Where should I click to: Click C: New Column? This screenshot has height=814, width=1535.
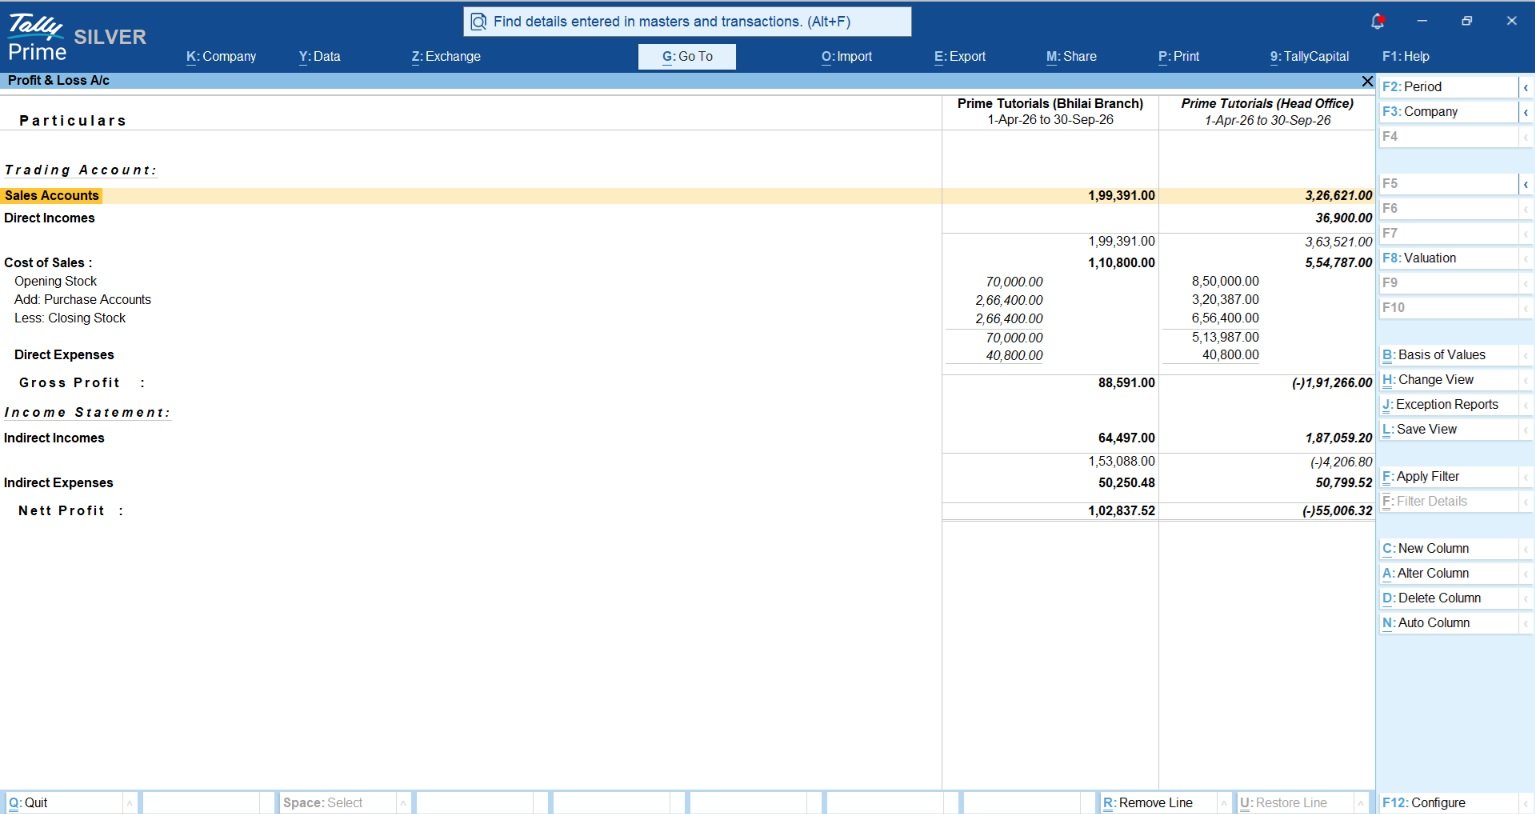(x=1448, y=549)
